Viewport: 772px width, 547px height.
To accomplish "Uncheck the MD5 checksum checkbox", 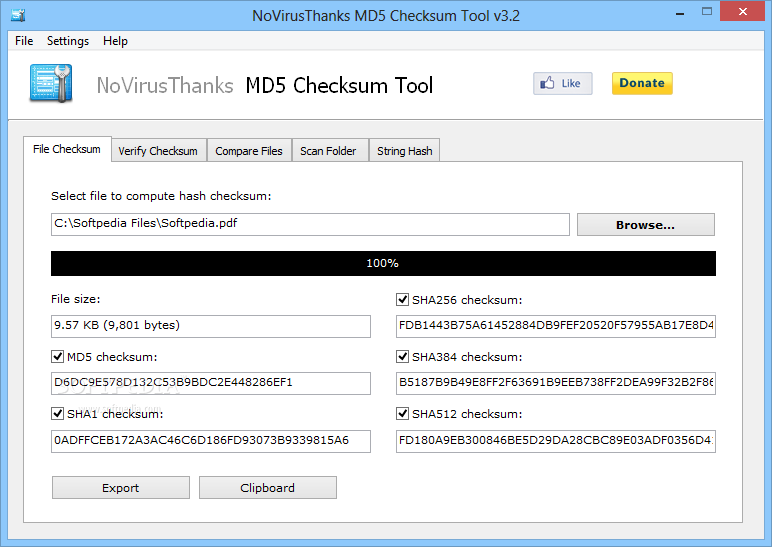I will (x=58, y=356).
